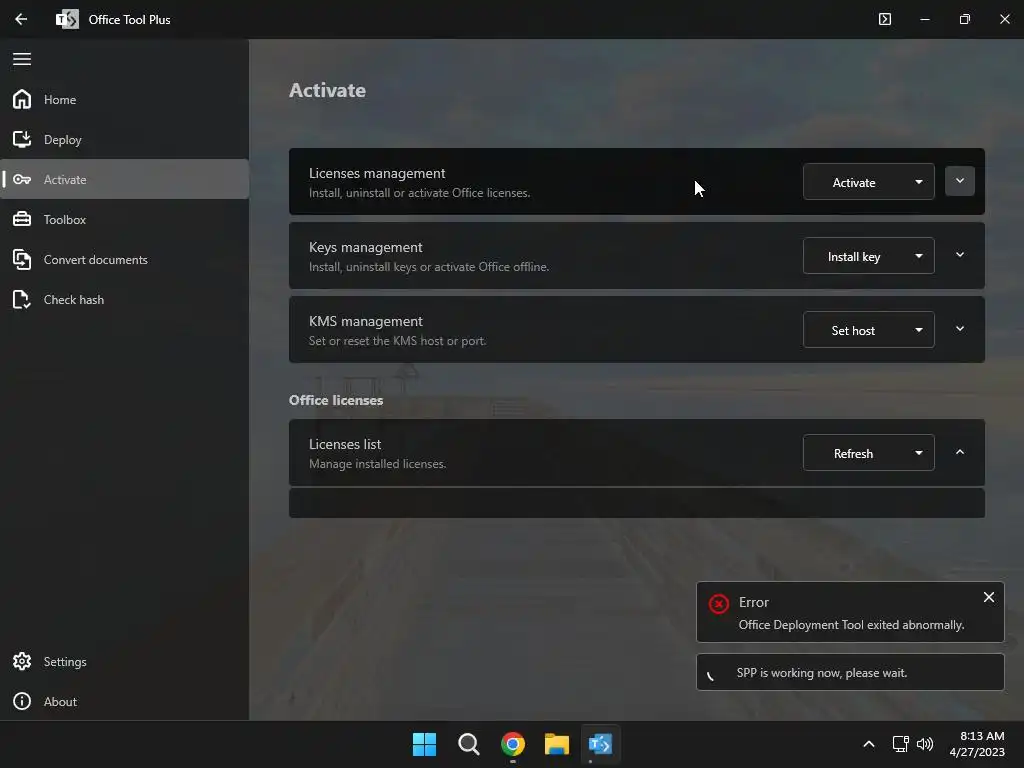Click the Check hash file icon
The image size is (1024, 768).
[22, 299]
